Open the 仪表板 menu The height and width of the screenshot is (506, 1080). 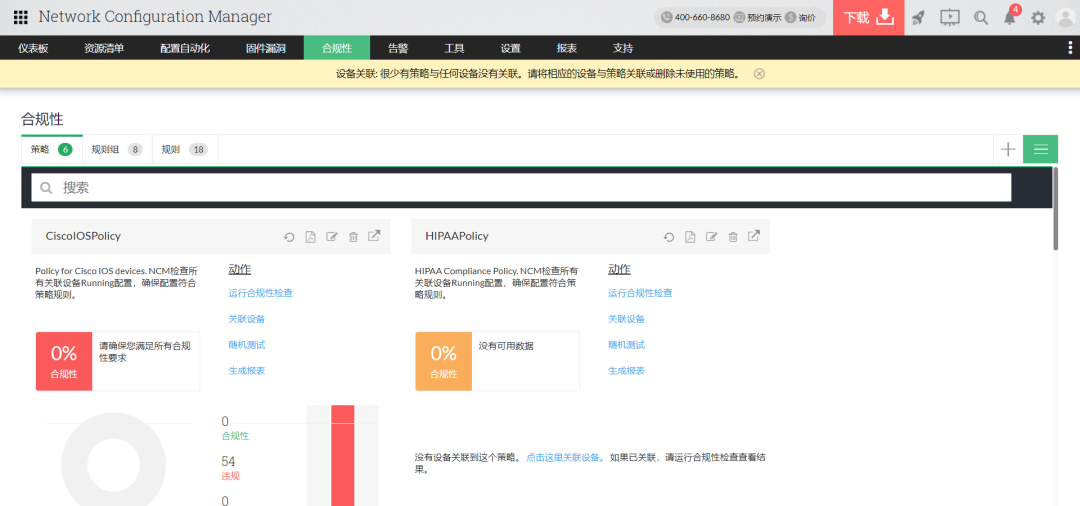33,48
